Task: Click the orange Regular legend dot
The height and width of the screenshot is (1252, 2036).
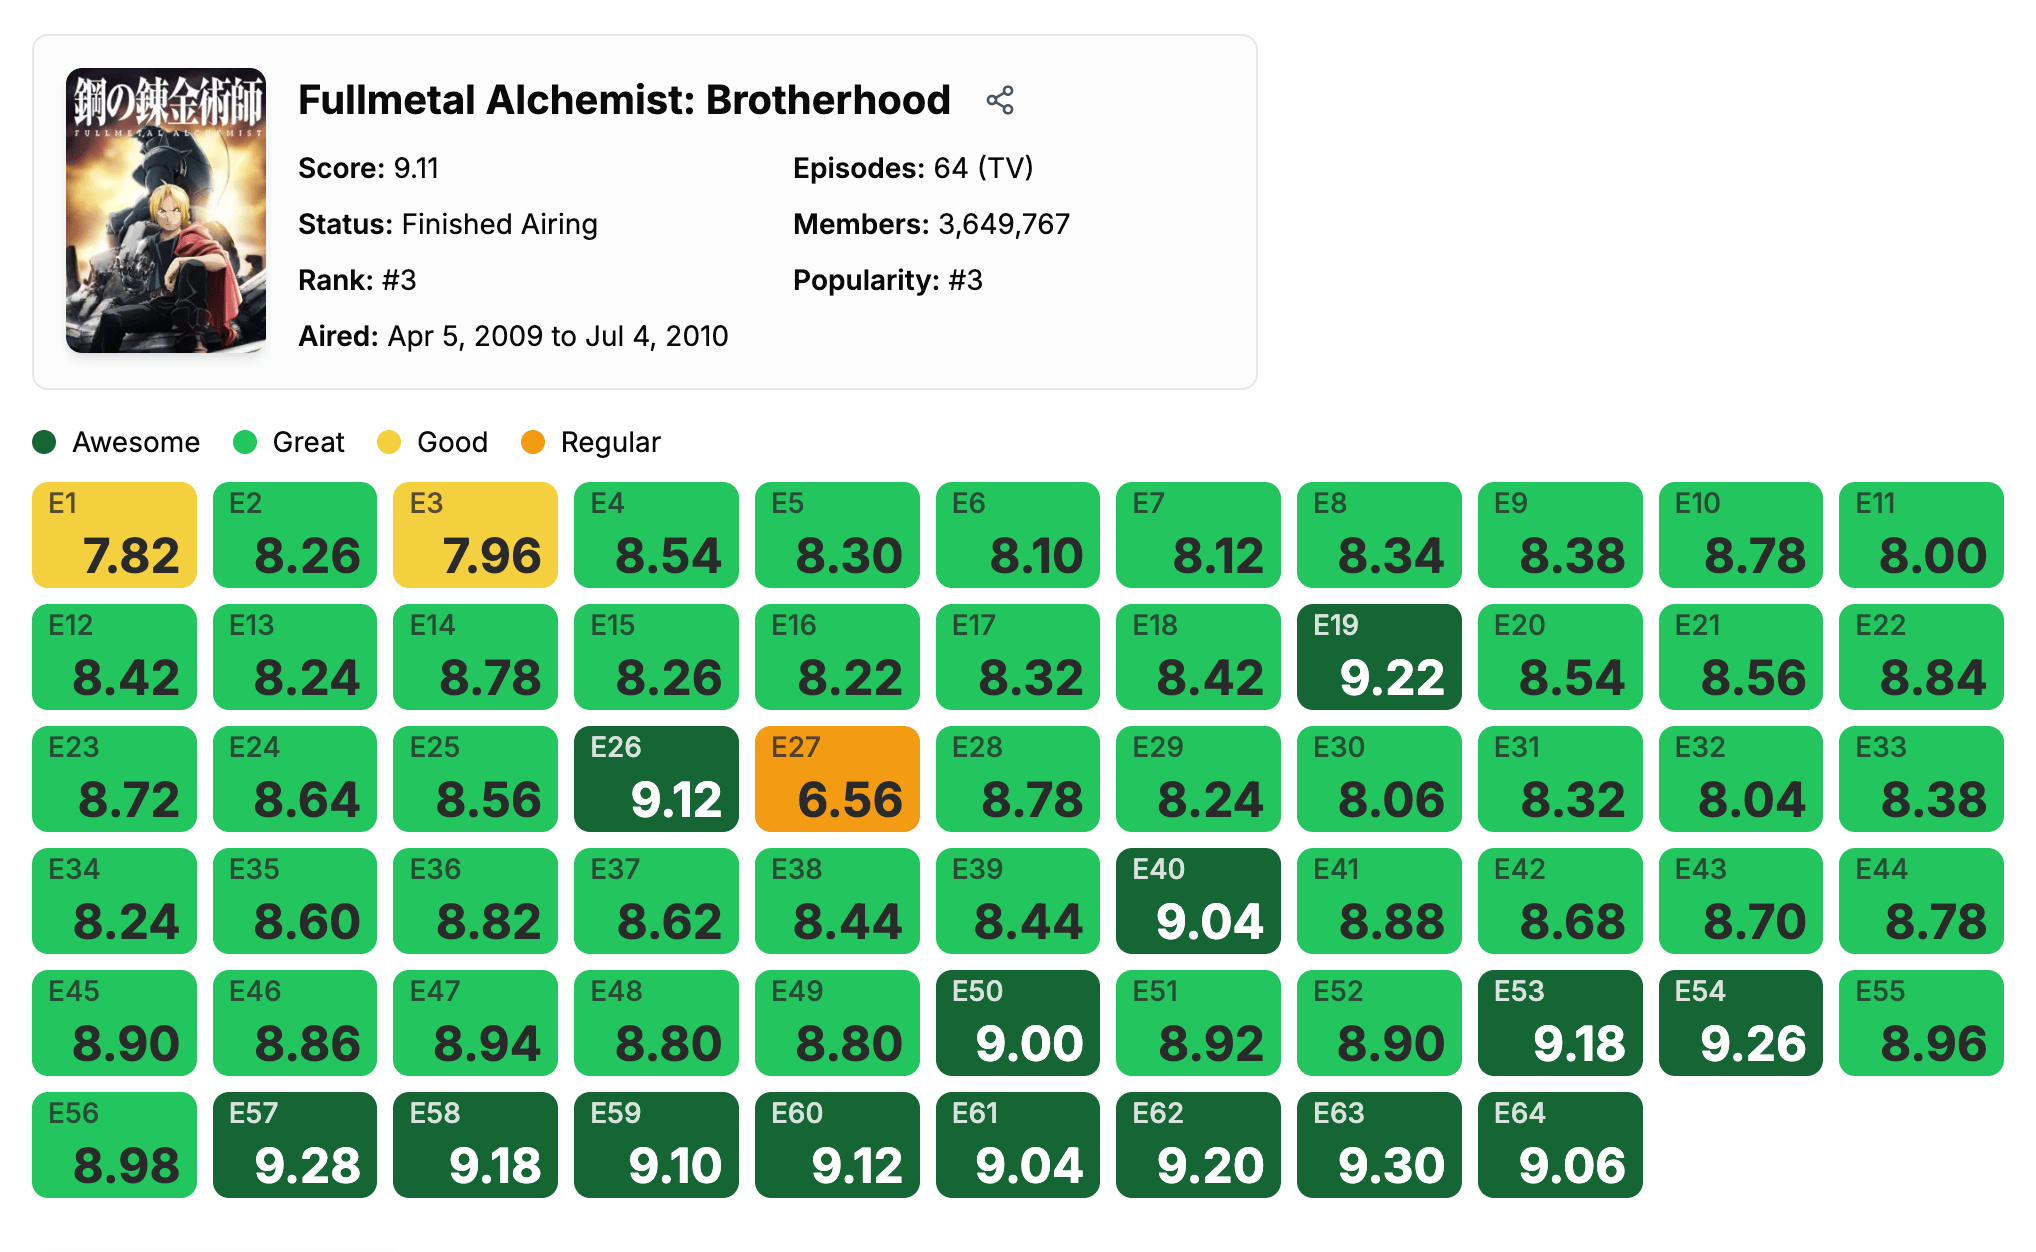Action: (x=533, y=442)
